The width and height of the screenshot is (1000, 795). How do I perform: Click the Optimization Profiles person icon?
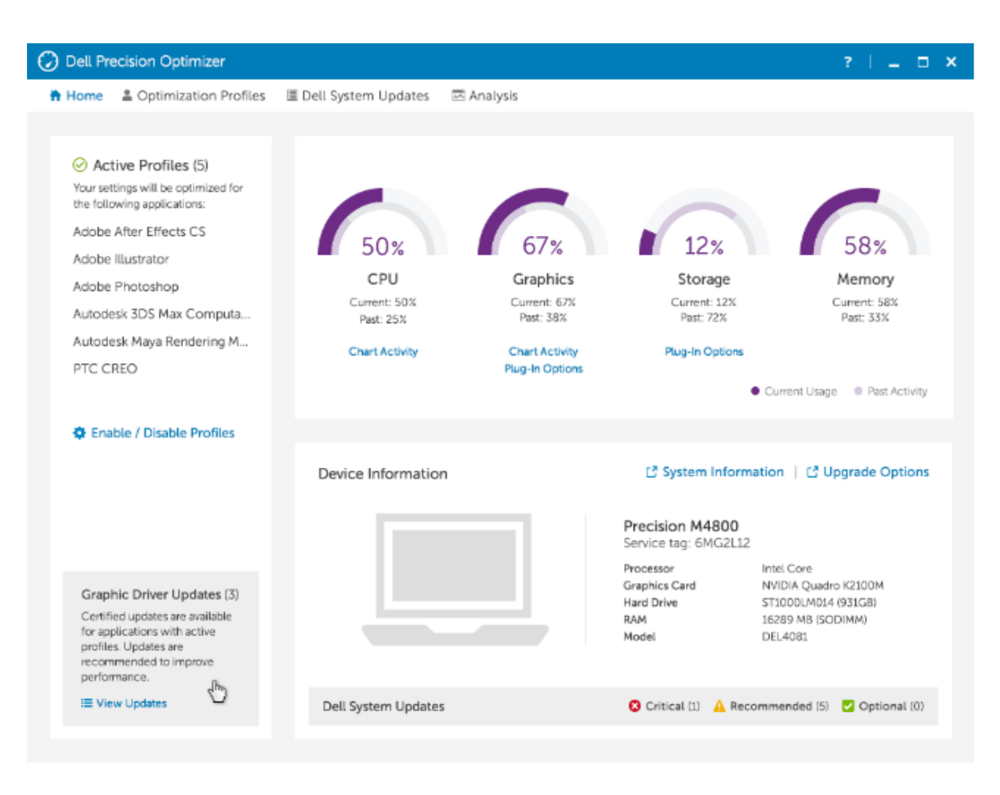click(127, 96)
